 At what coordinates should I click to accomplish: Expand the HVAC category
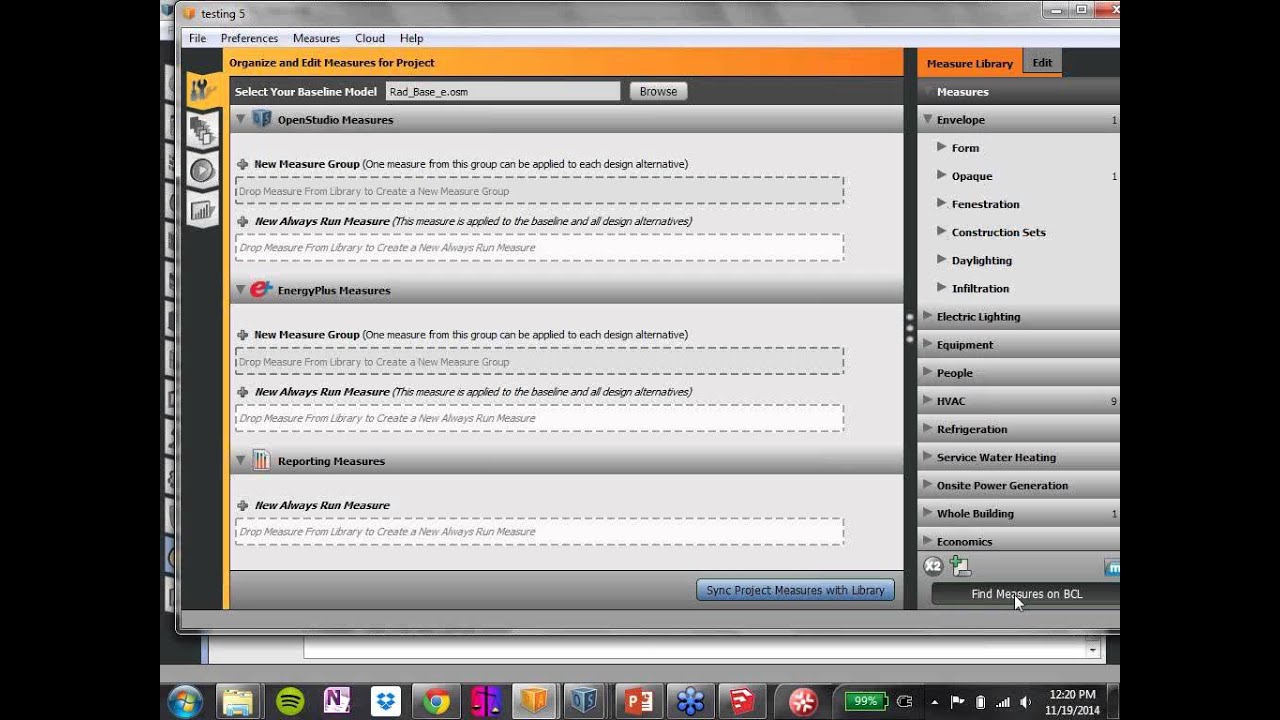pyautogui.click(x=926, y=400)
